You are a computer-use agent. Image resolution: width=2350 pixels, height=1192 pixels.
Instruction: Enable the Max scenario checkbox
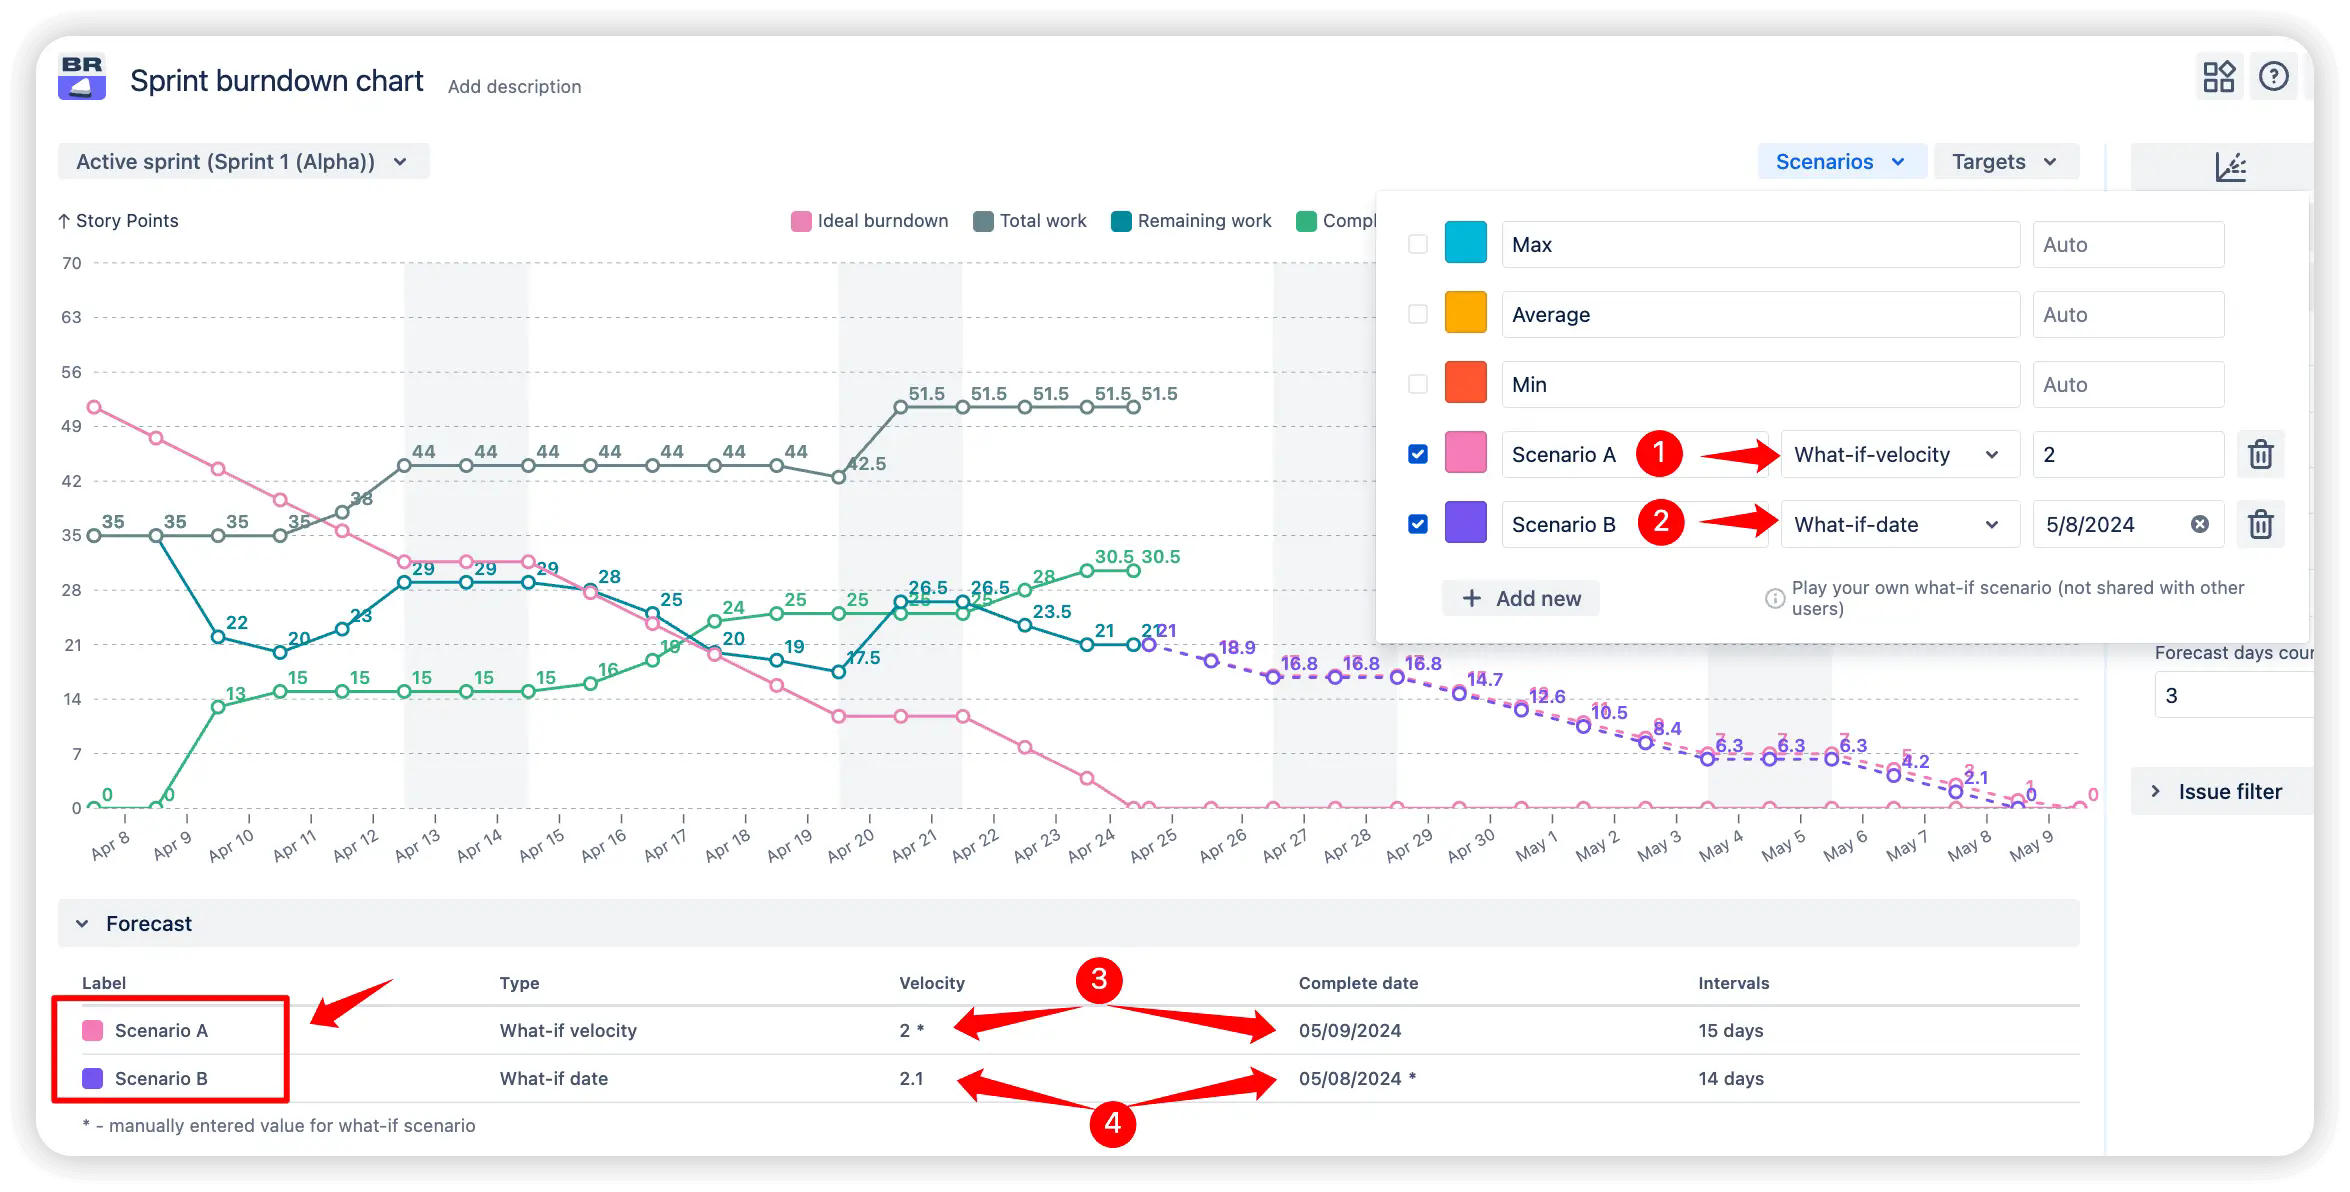tap(1417, 243)
